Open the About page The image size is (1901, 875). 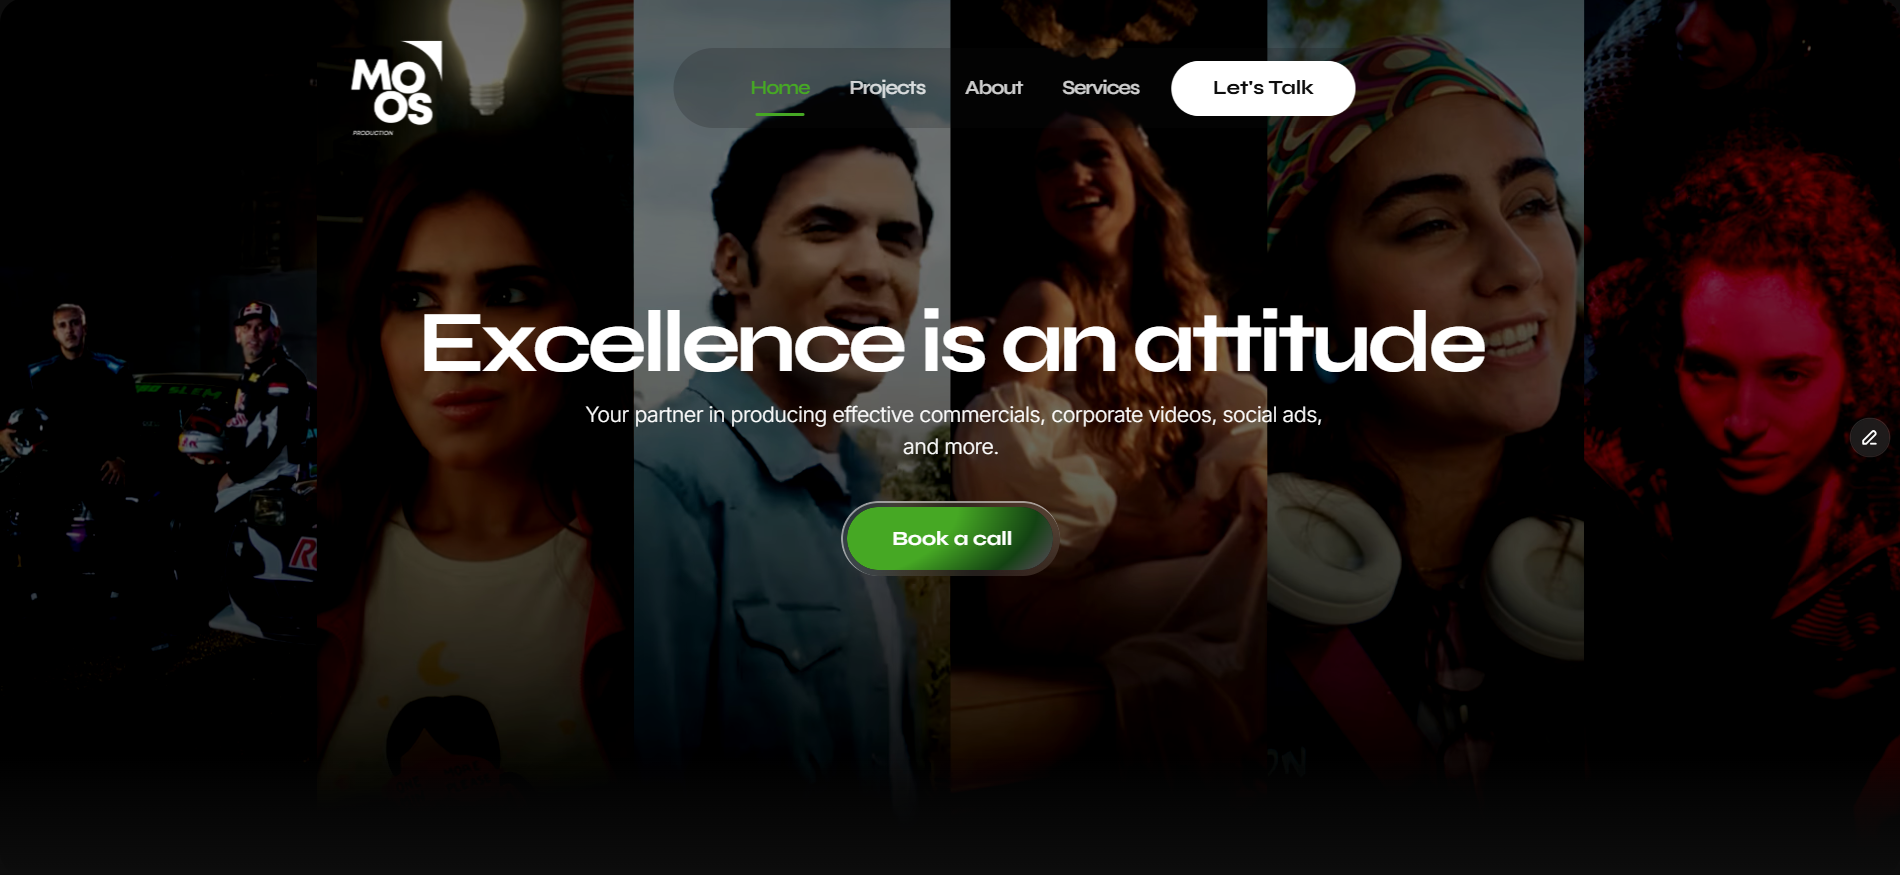point(993,88)
